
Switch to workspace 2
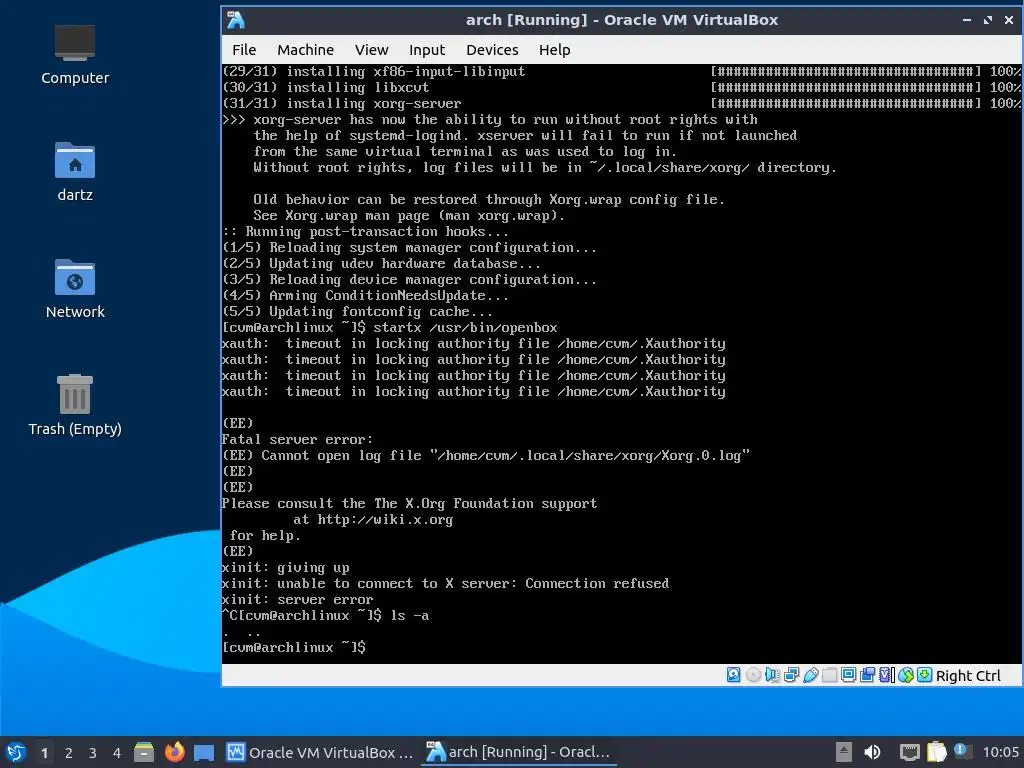69,752
